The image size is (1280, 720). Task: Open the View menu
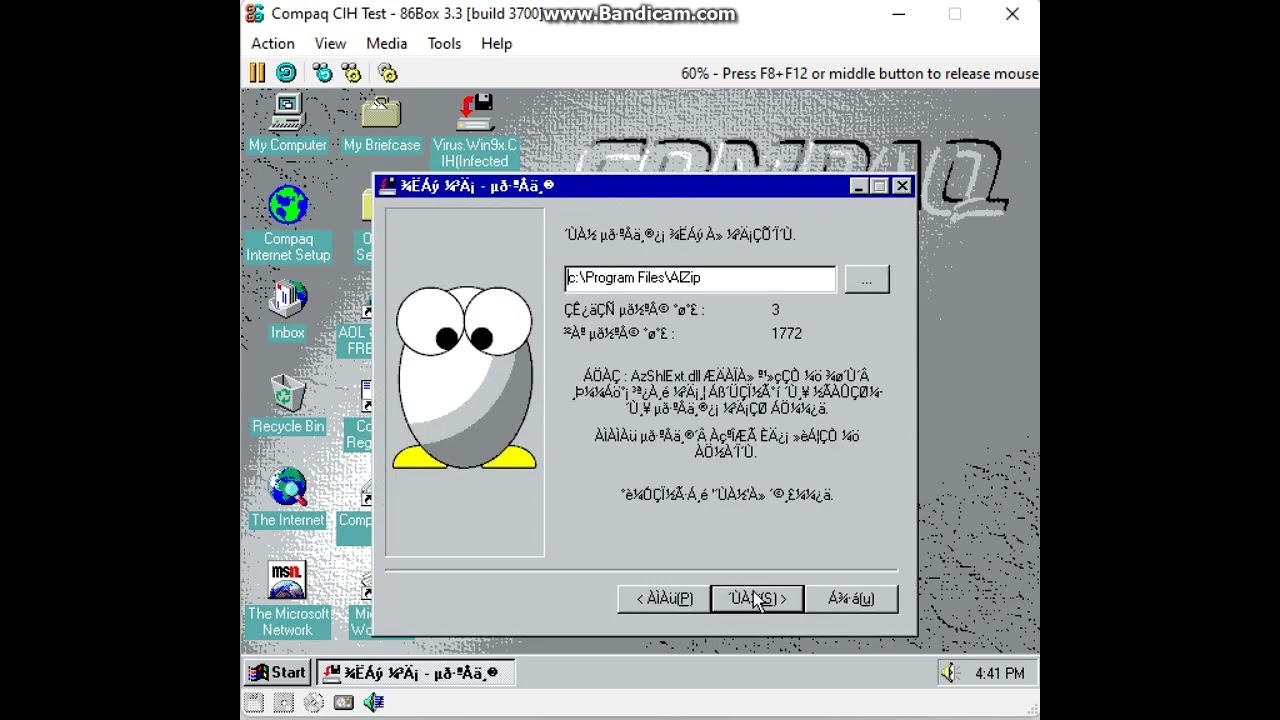click(x=330, y=44)
